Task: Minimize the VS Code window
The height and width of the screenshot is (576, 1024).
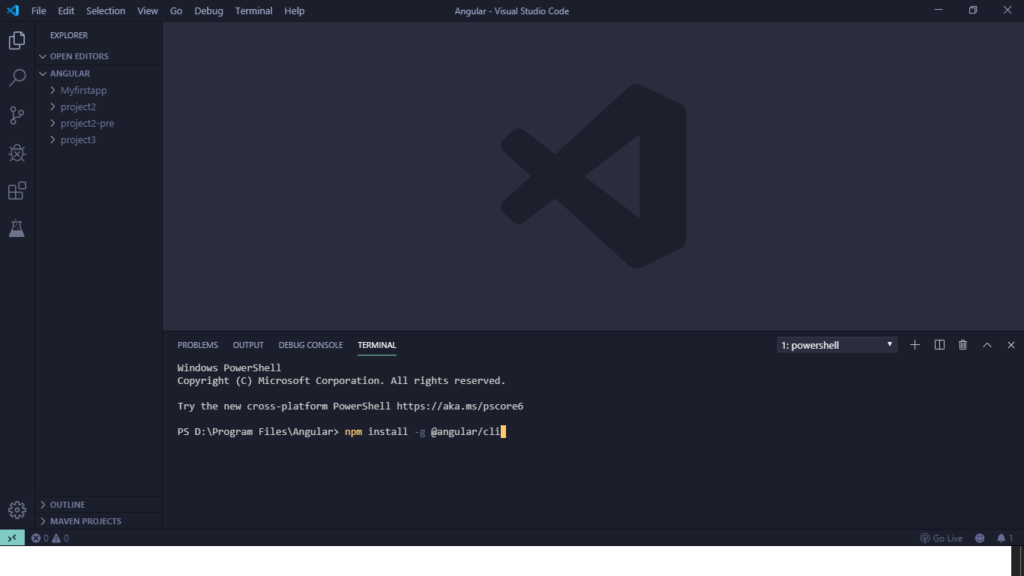Action: [x=938, y=10]
